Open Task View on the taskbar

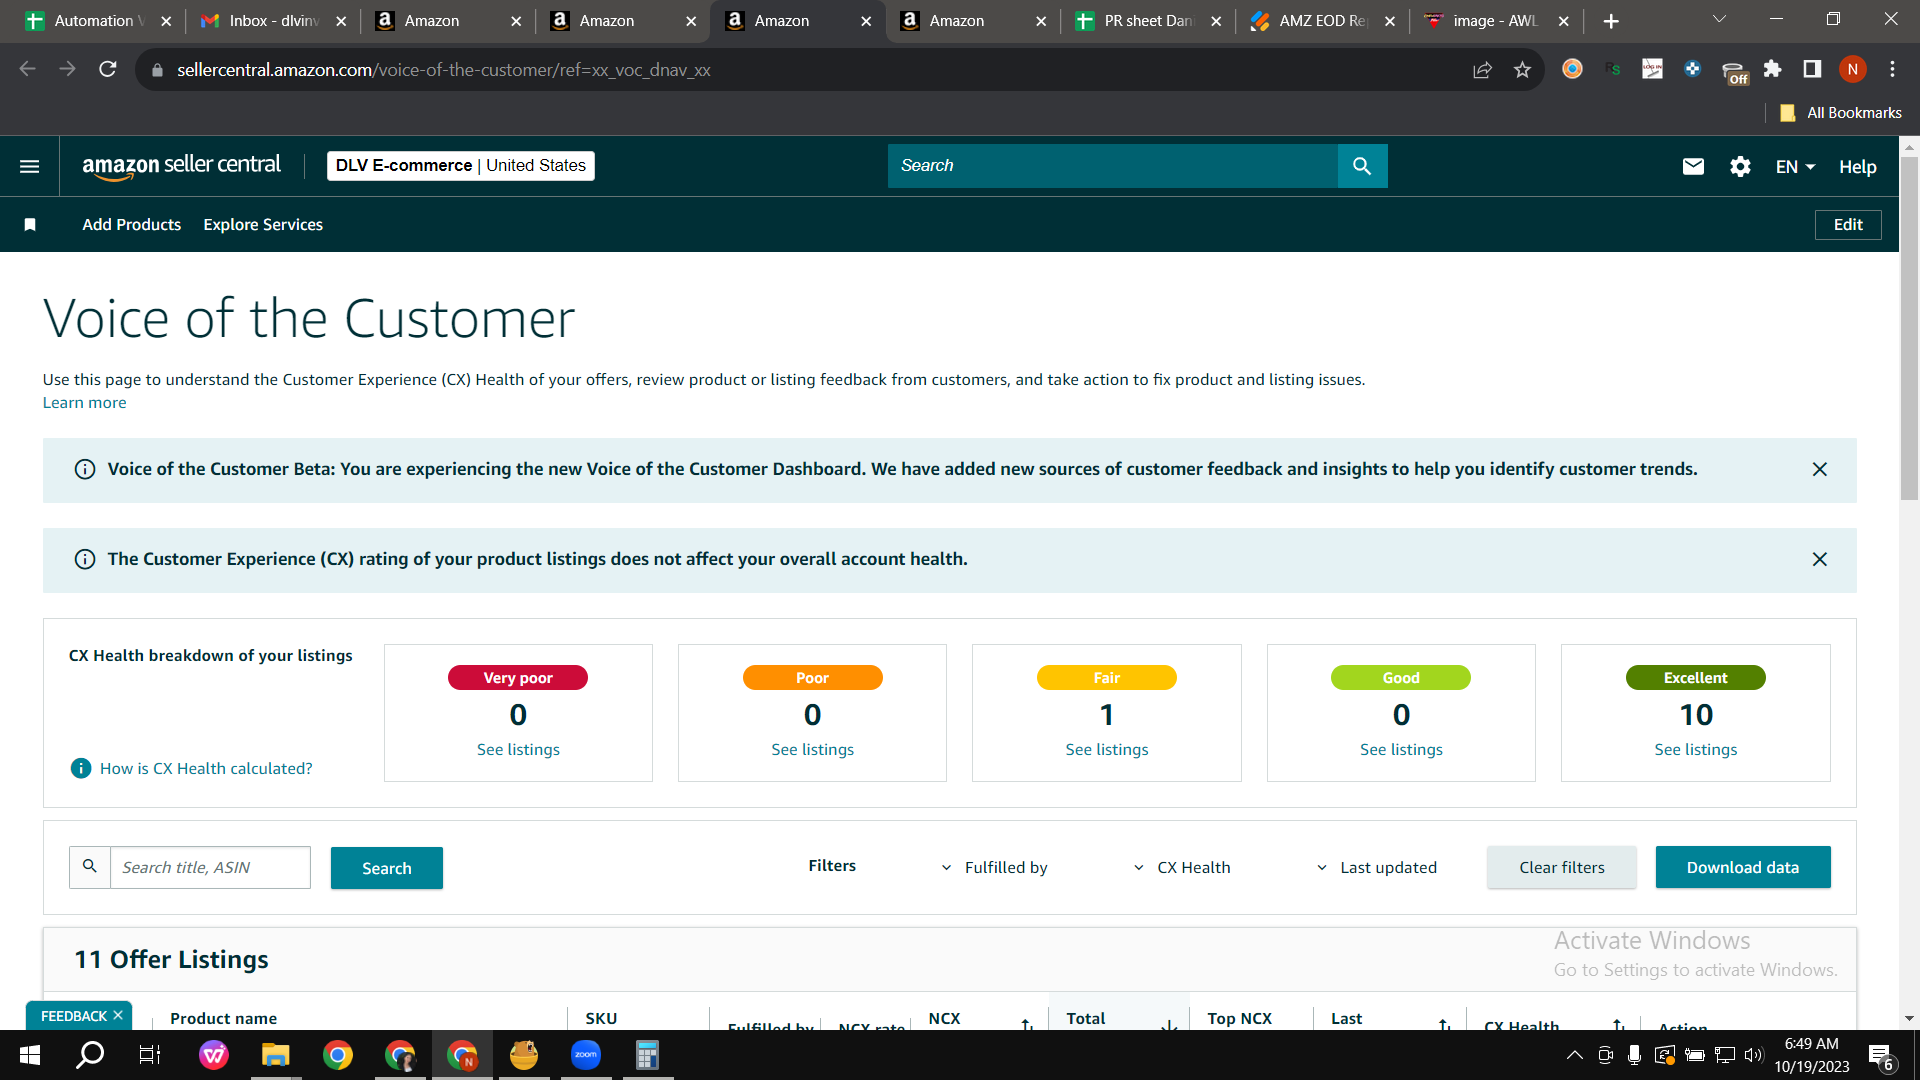pos(150,1055)
